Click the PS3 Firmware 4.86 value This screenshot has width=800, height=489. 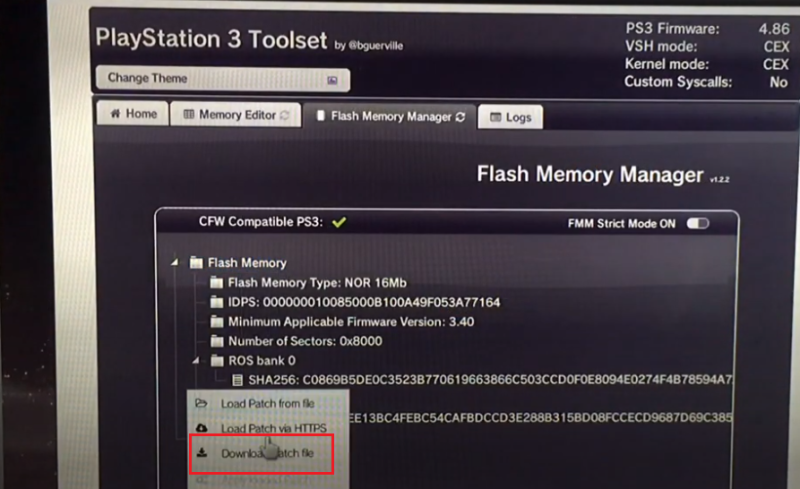pos(773,29)
